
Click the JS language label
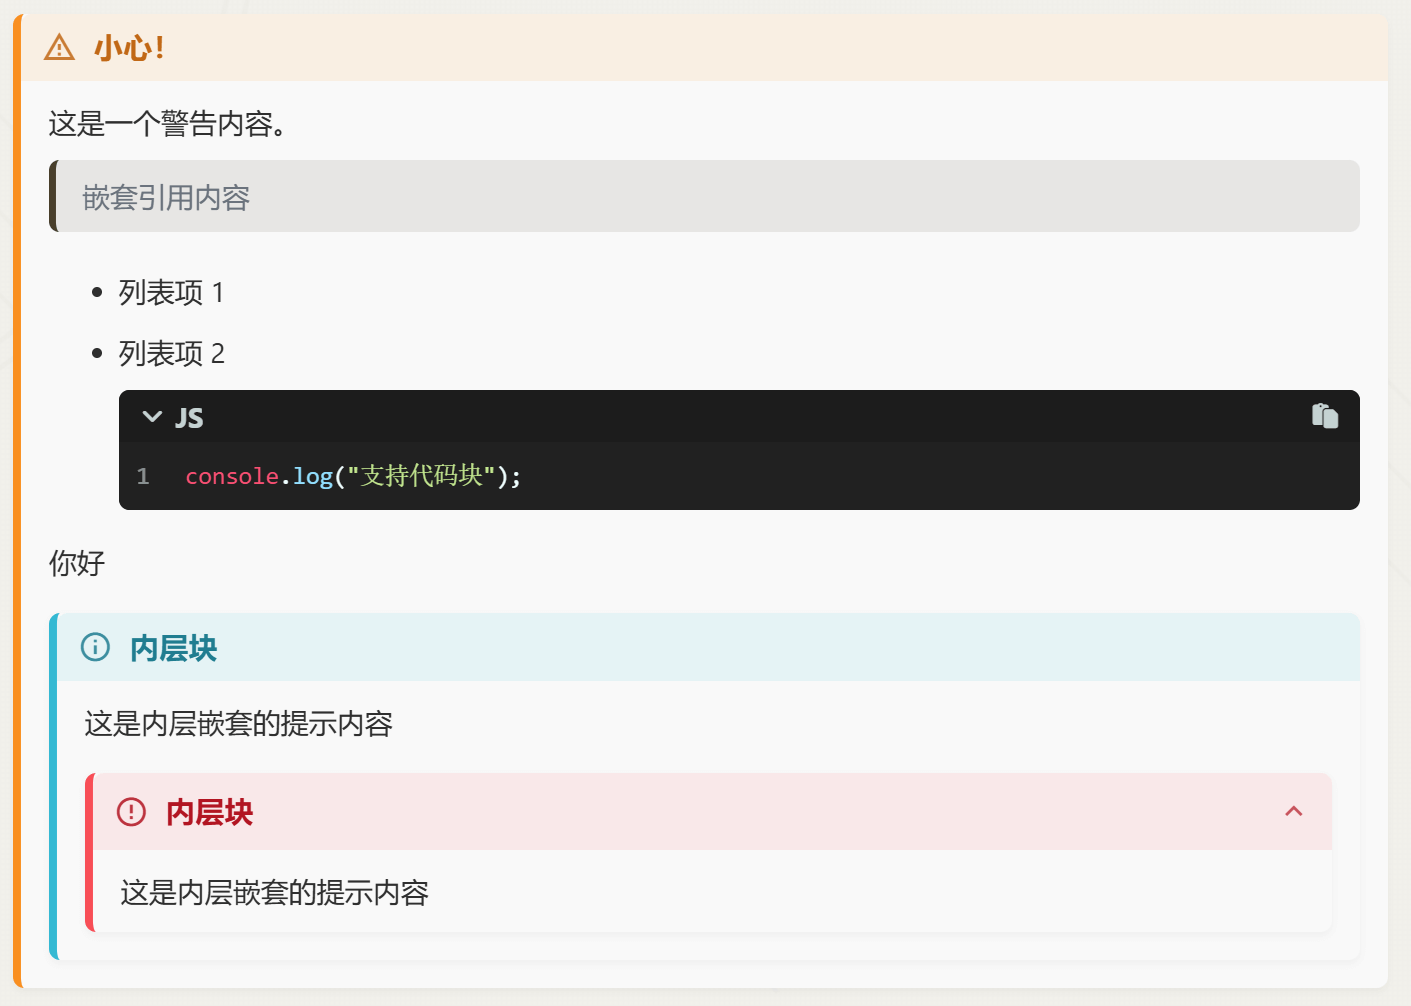point(189,418)
